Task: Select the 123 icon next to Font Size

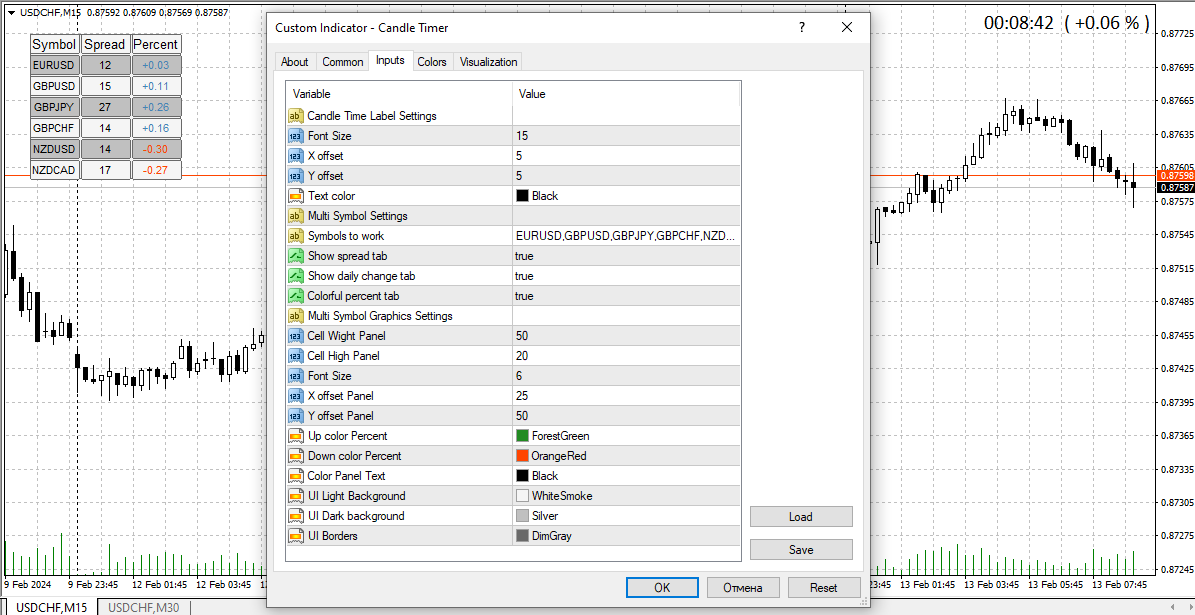Action: tap(296, 136)
